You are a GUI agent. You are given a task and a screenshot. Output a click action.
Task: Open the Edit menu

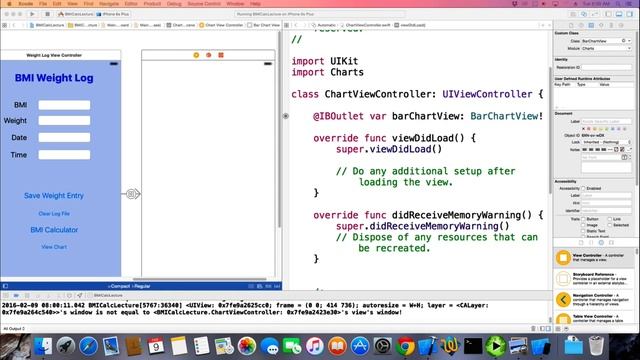pos(57,4)
